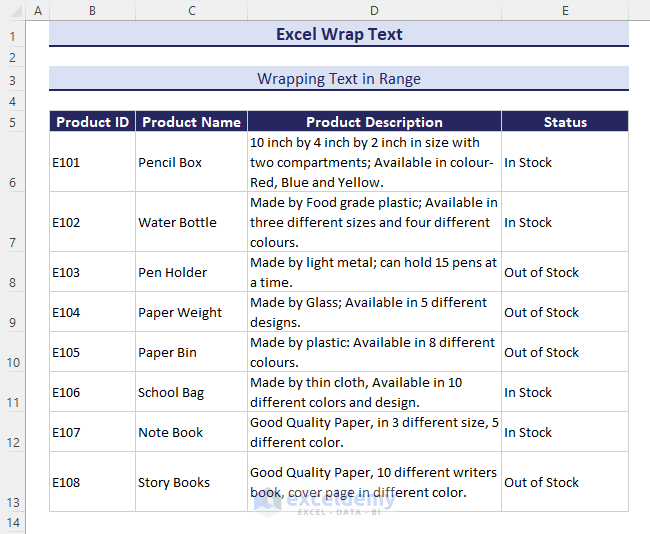This screenshot has height=534, width=650.
Task: Select column C header
Action: (x=191, y=10)
